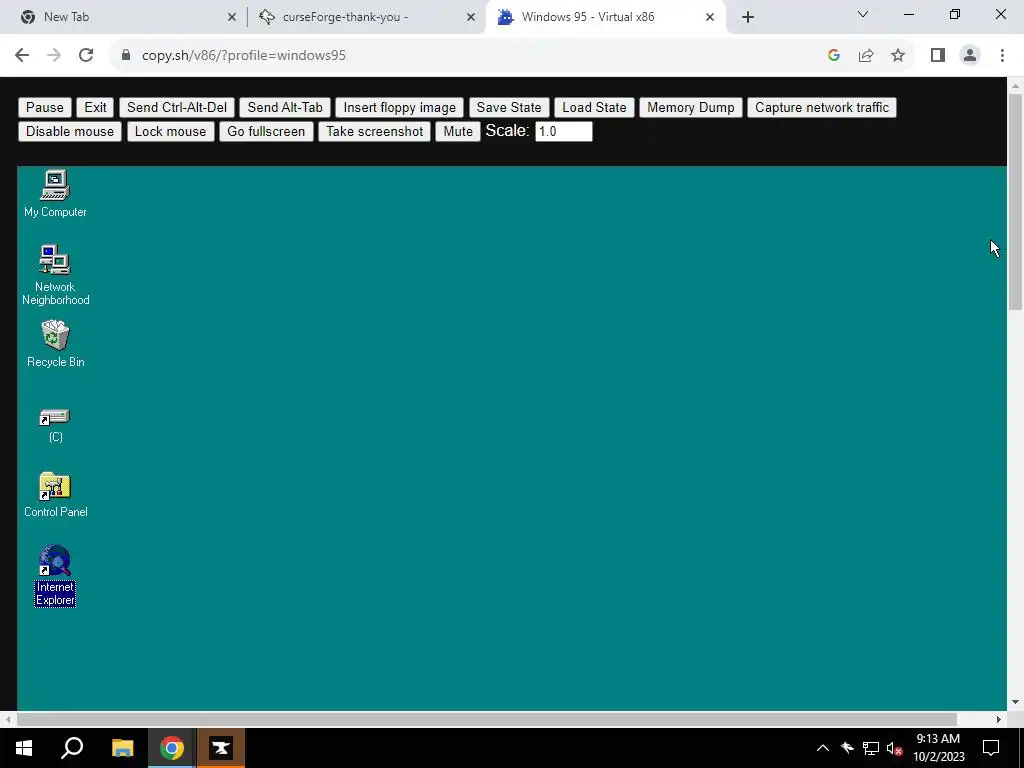
Task: Open the network tray icon
Action: pos(871,748)
